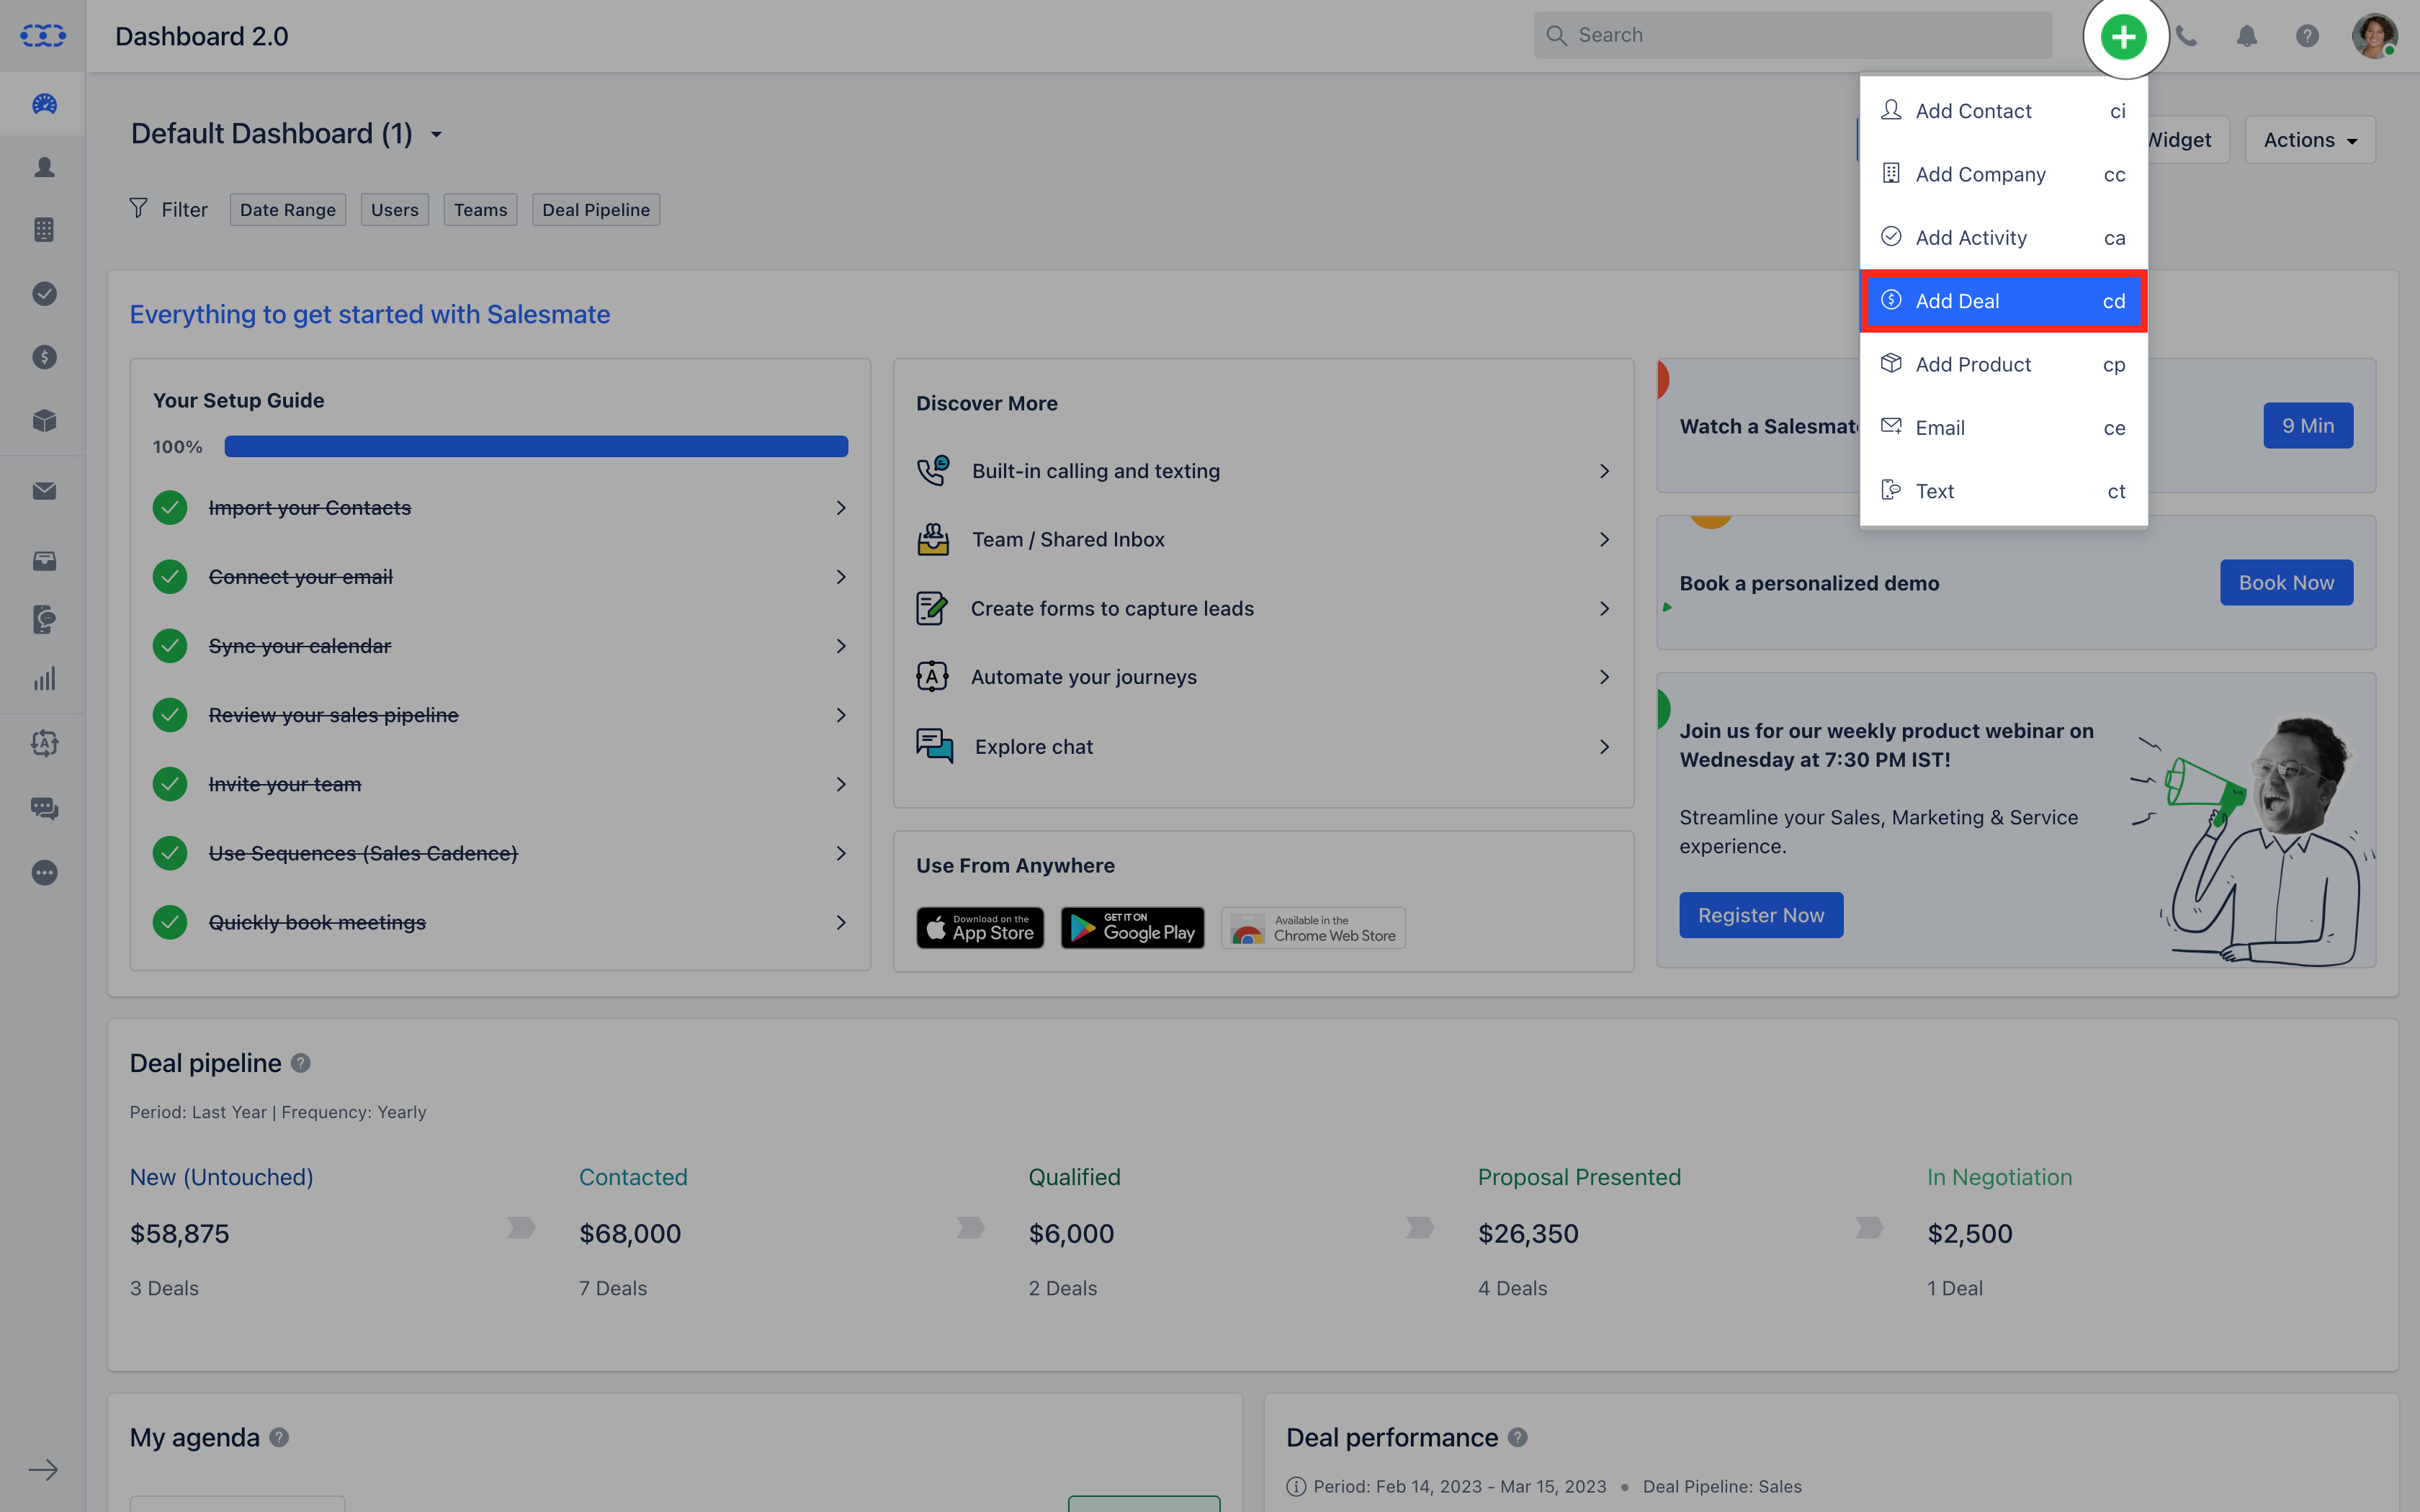Focus the Search input field
Image resolution: width=2420 pixels, height=1512 pixels.
(1793, 36)
